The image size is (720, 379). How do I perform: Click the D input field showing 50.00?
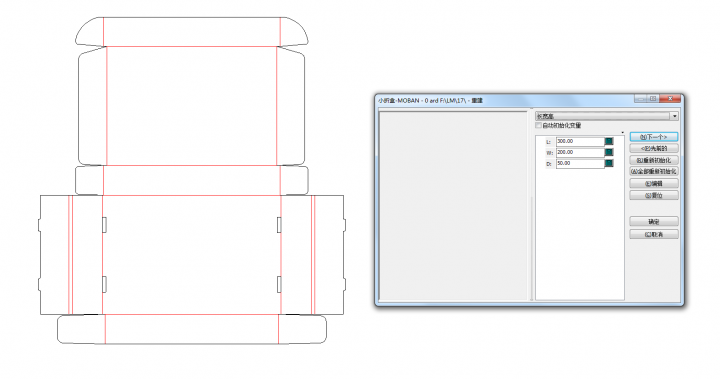pos(580,163)
